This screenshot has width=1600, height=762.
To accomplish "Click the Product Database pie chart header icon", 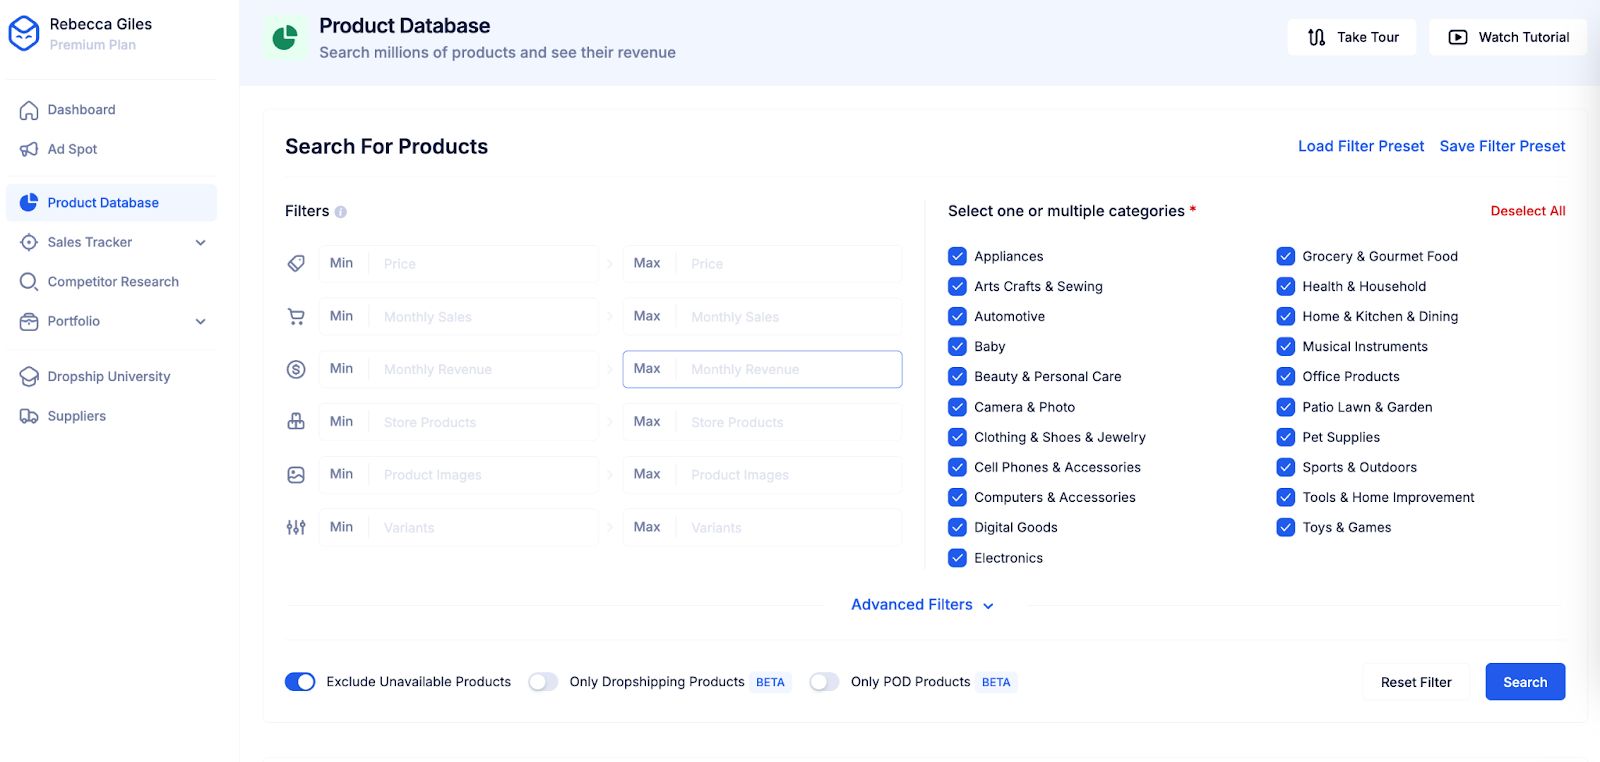I will tap(285, 38).
